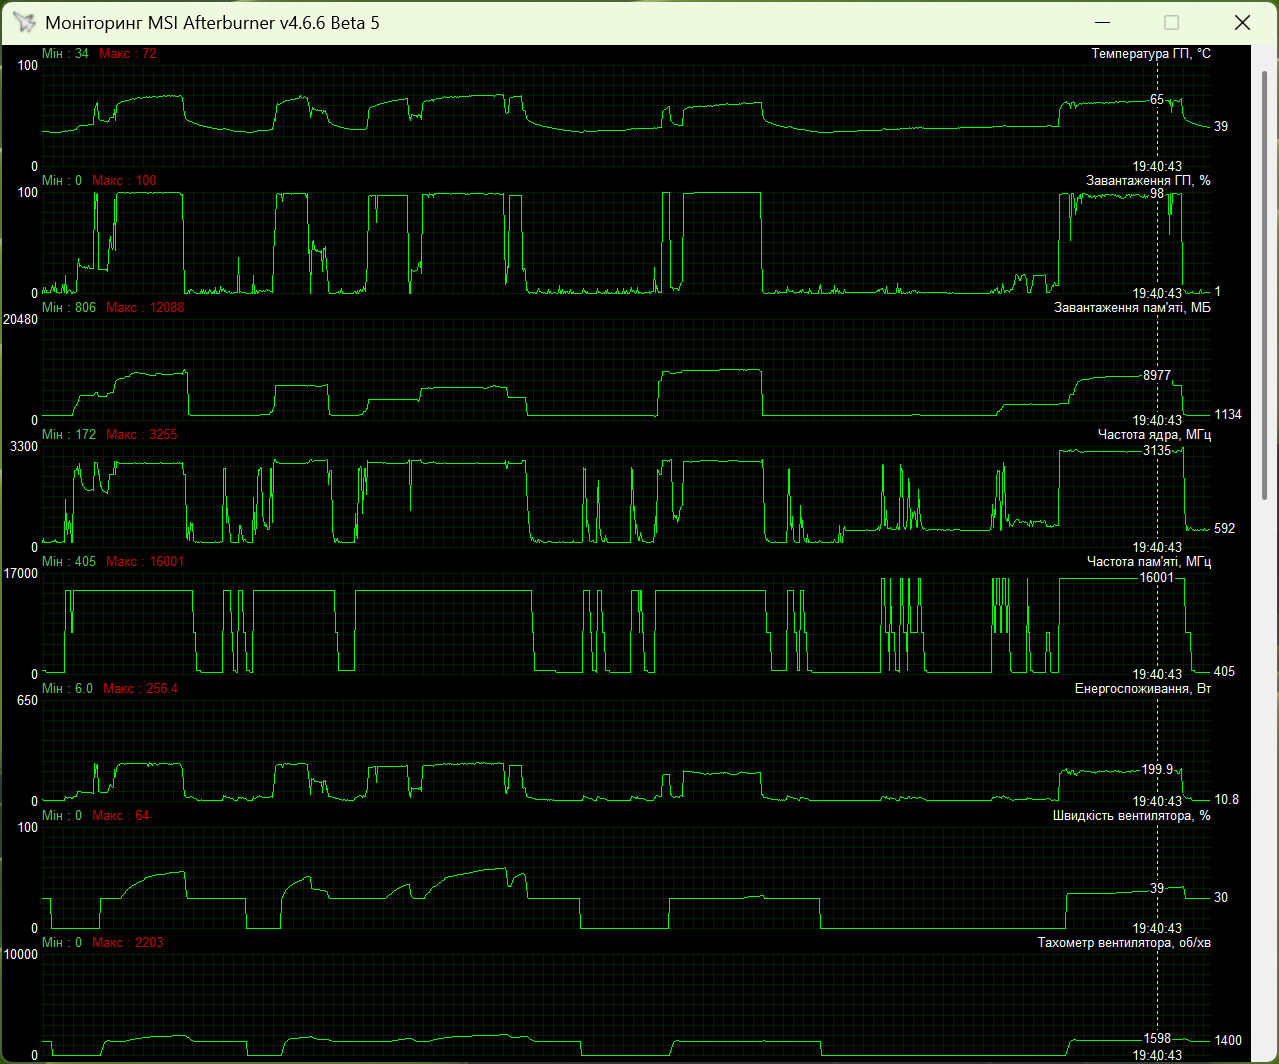This screenshot has width=1279, height=1064.
Task: Click the current power reading 10.8
Action: [1226, 799]
